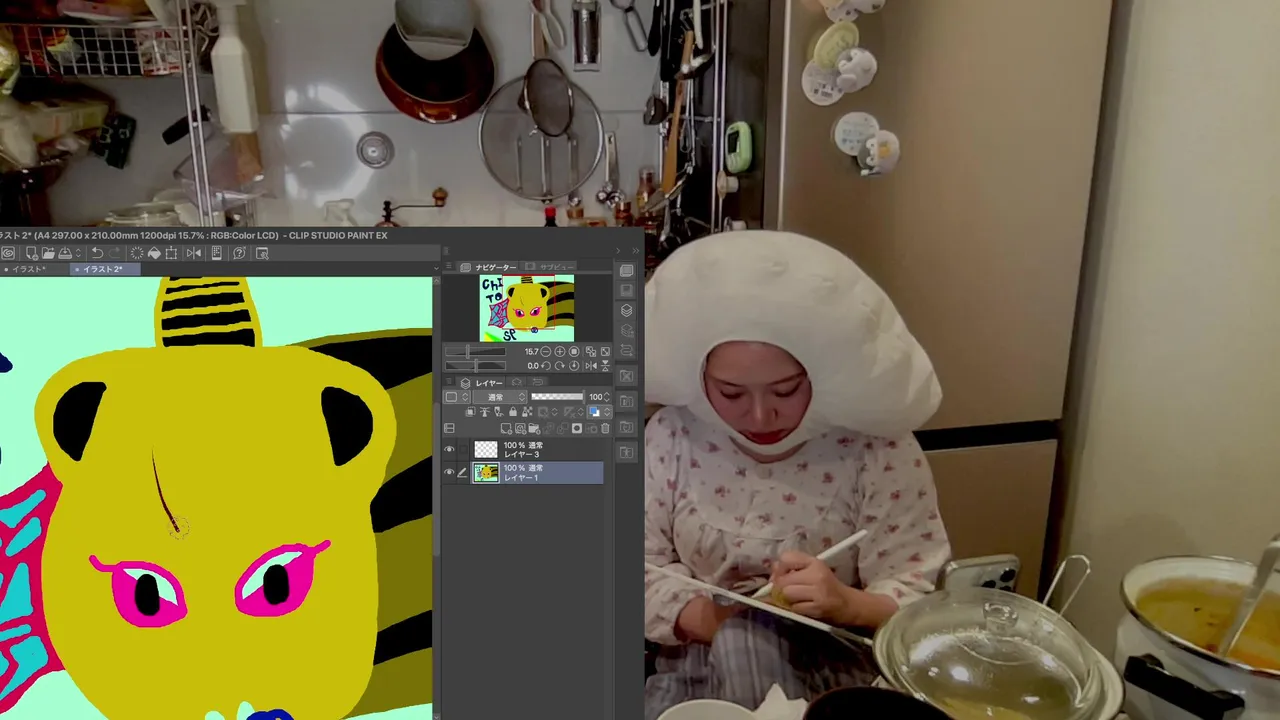
Task: Select the レイヤー panel tab
Action: [480, 382]
